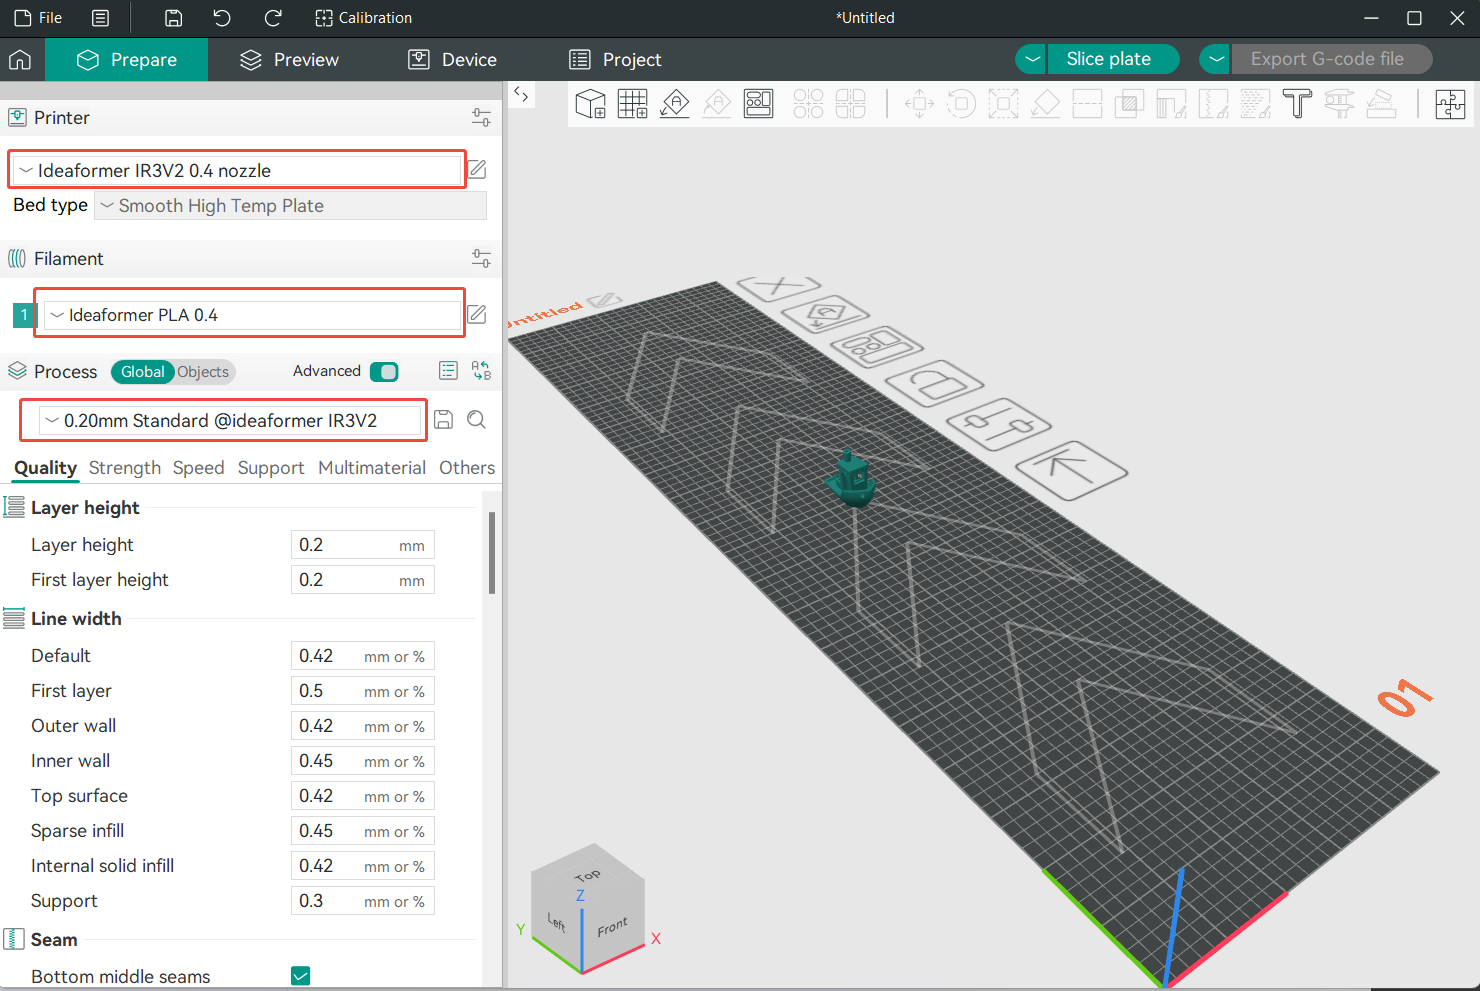Undo the last action

tap(222, 18)
